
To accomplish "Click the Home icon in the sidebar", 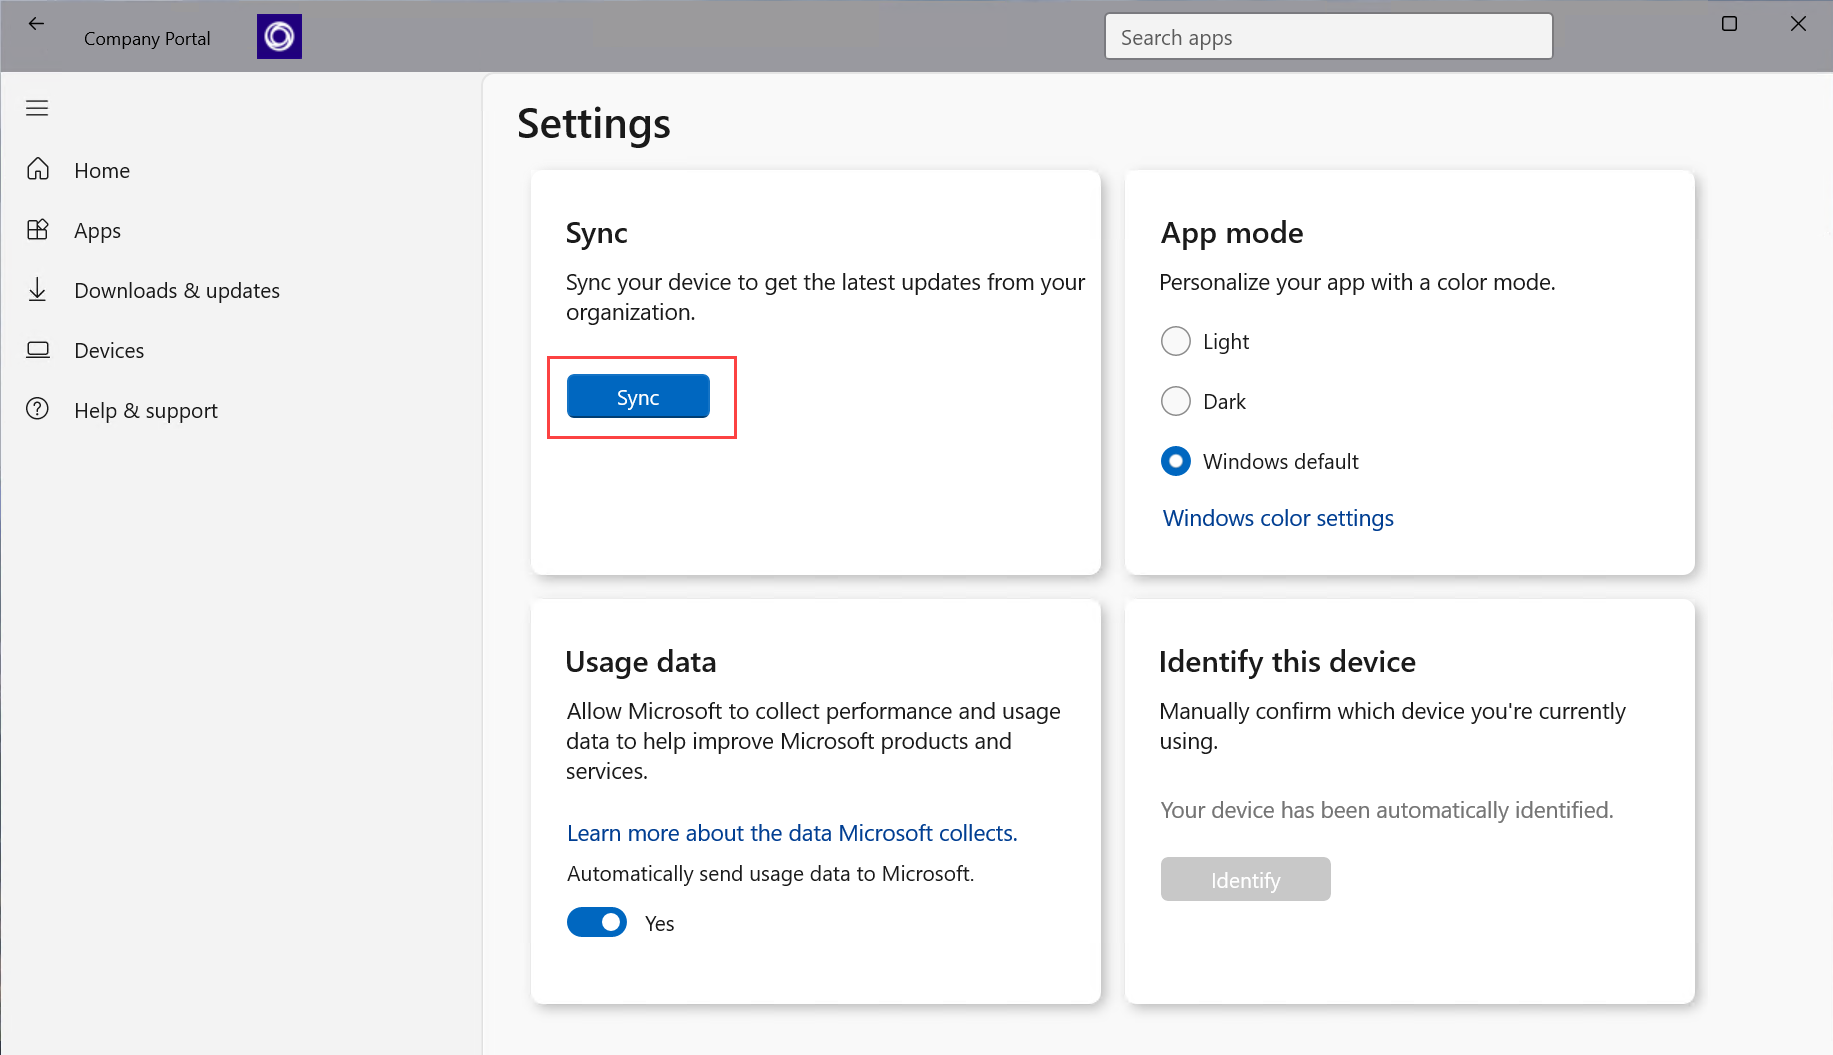I will (x=37, y=169).
